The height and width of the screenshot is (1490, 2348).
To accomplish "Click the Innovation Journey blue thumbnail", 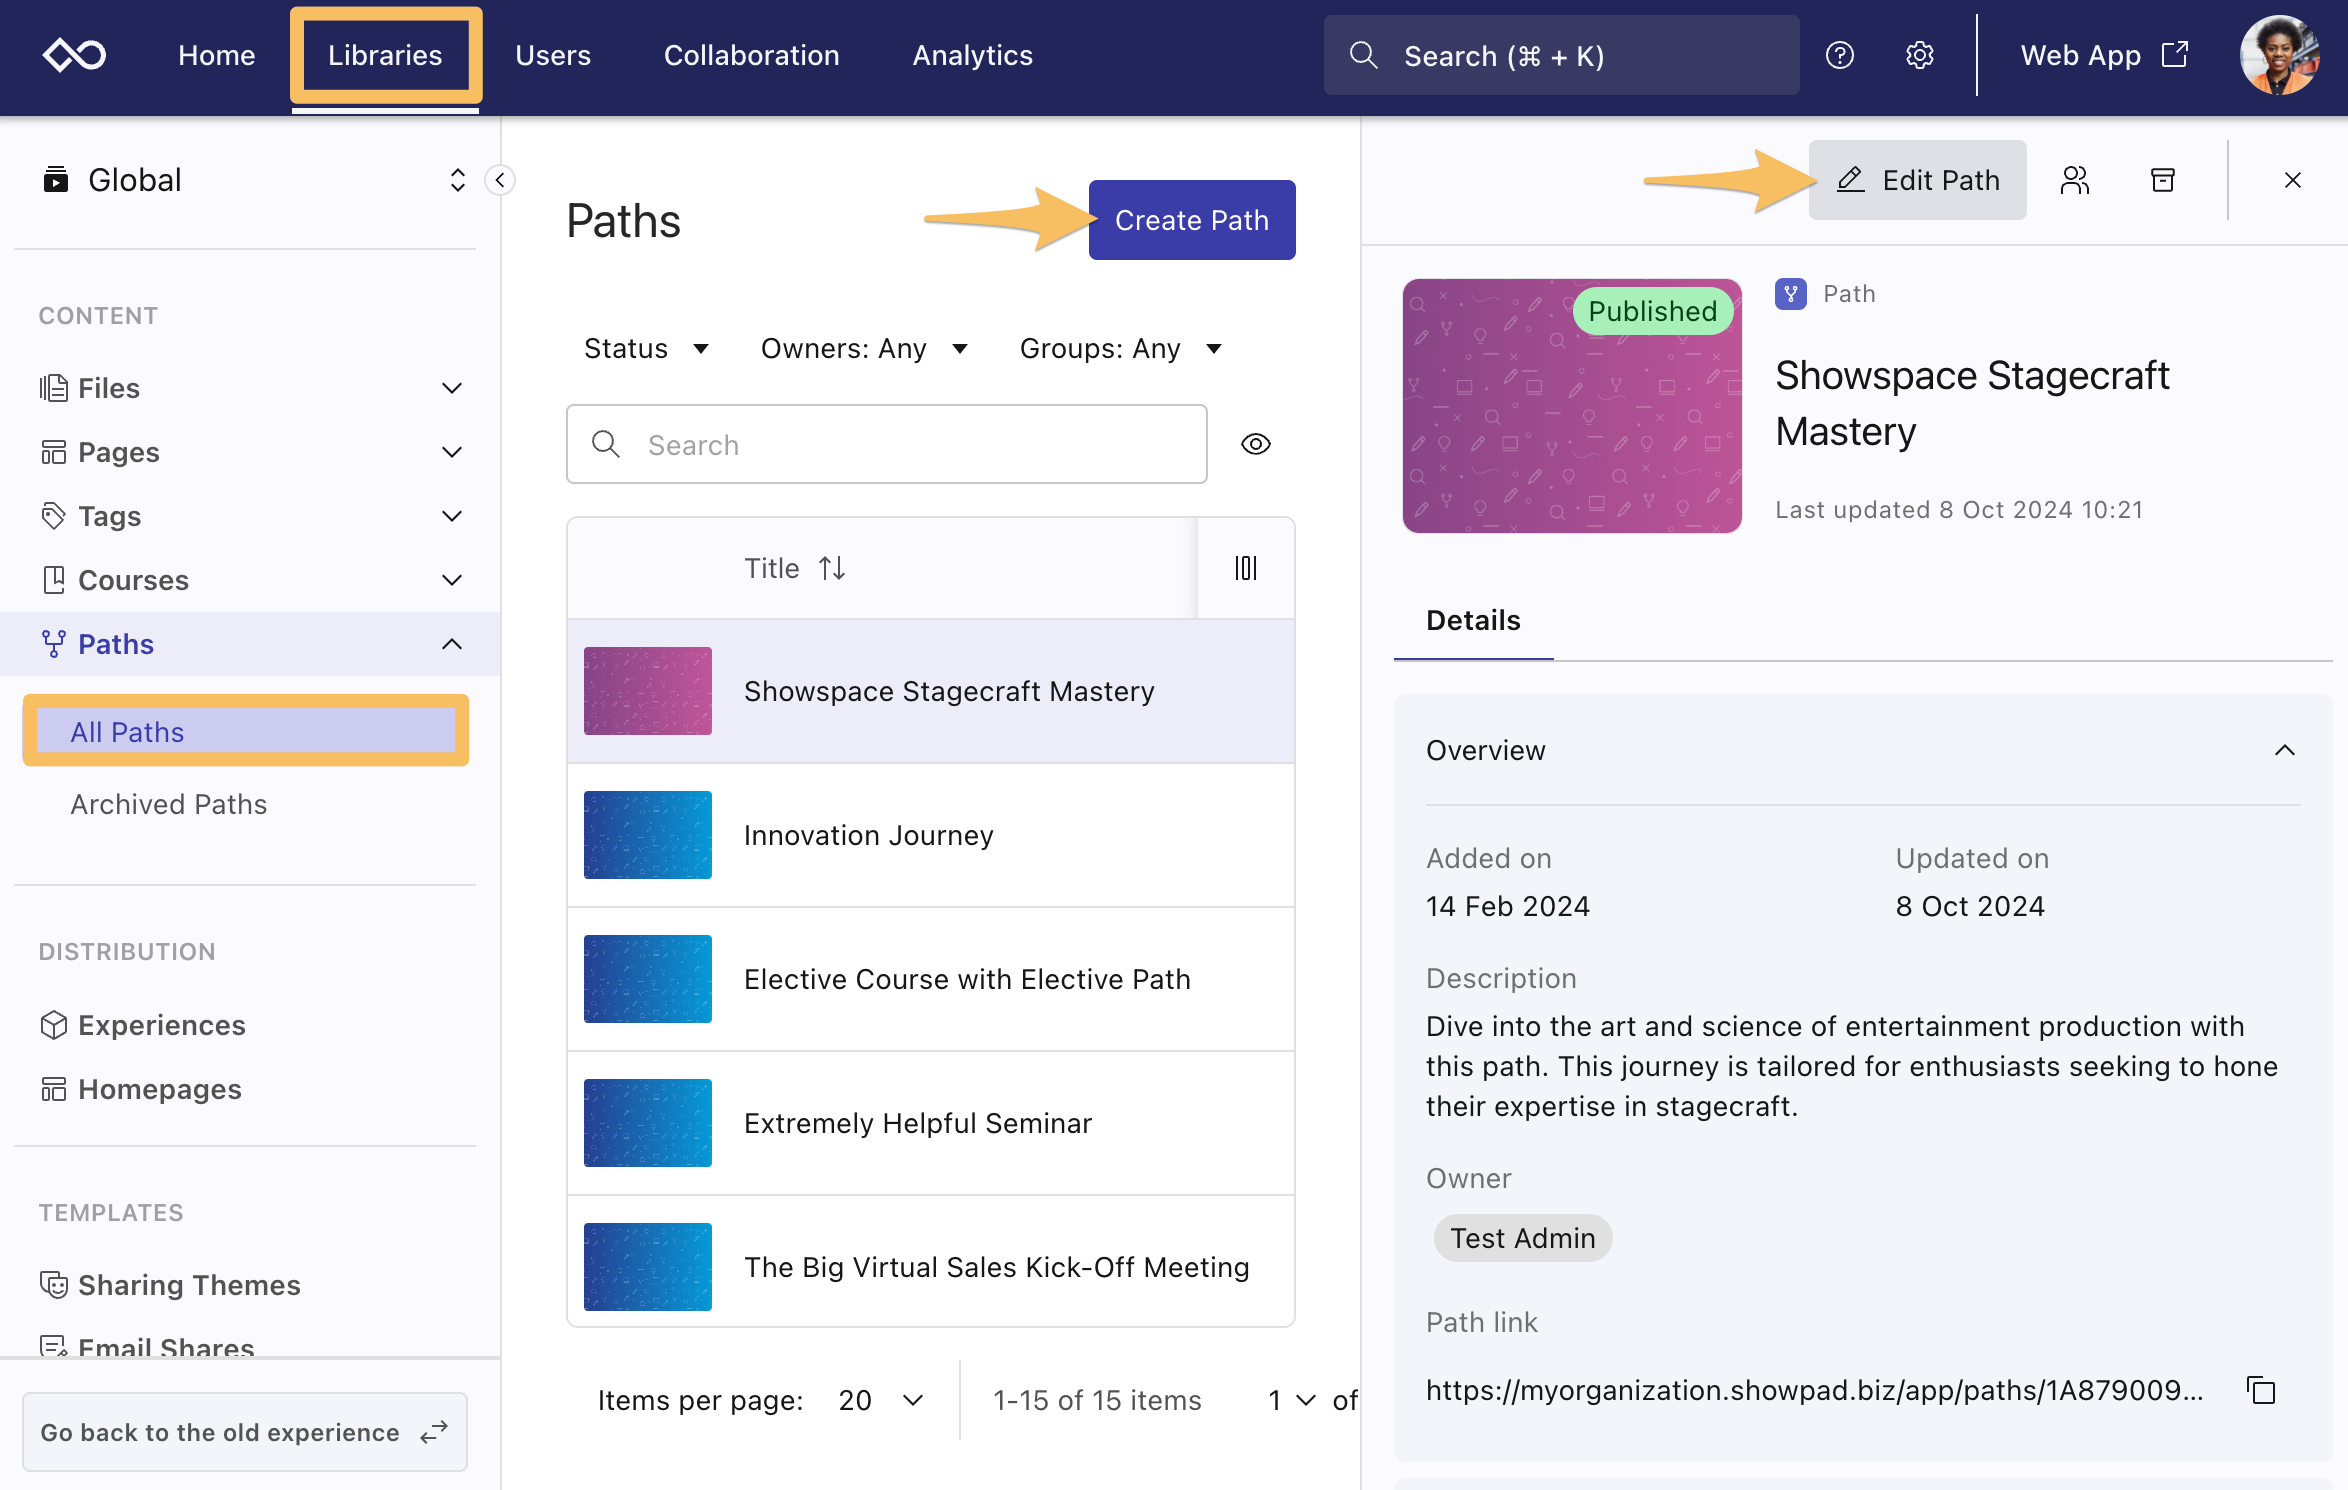I will pyautogui.click(x=647, y=835).
